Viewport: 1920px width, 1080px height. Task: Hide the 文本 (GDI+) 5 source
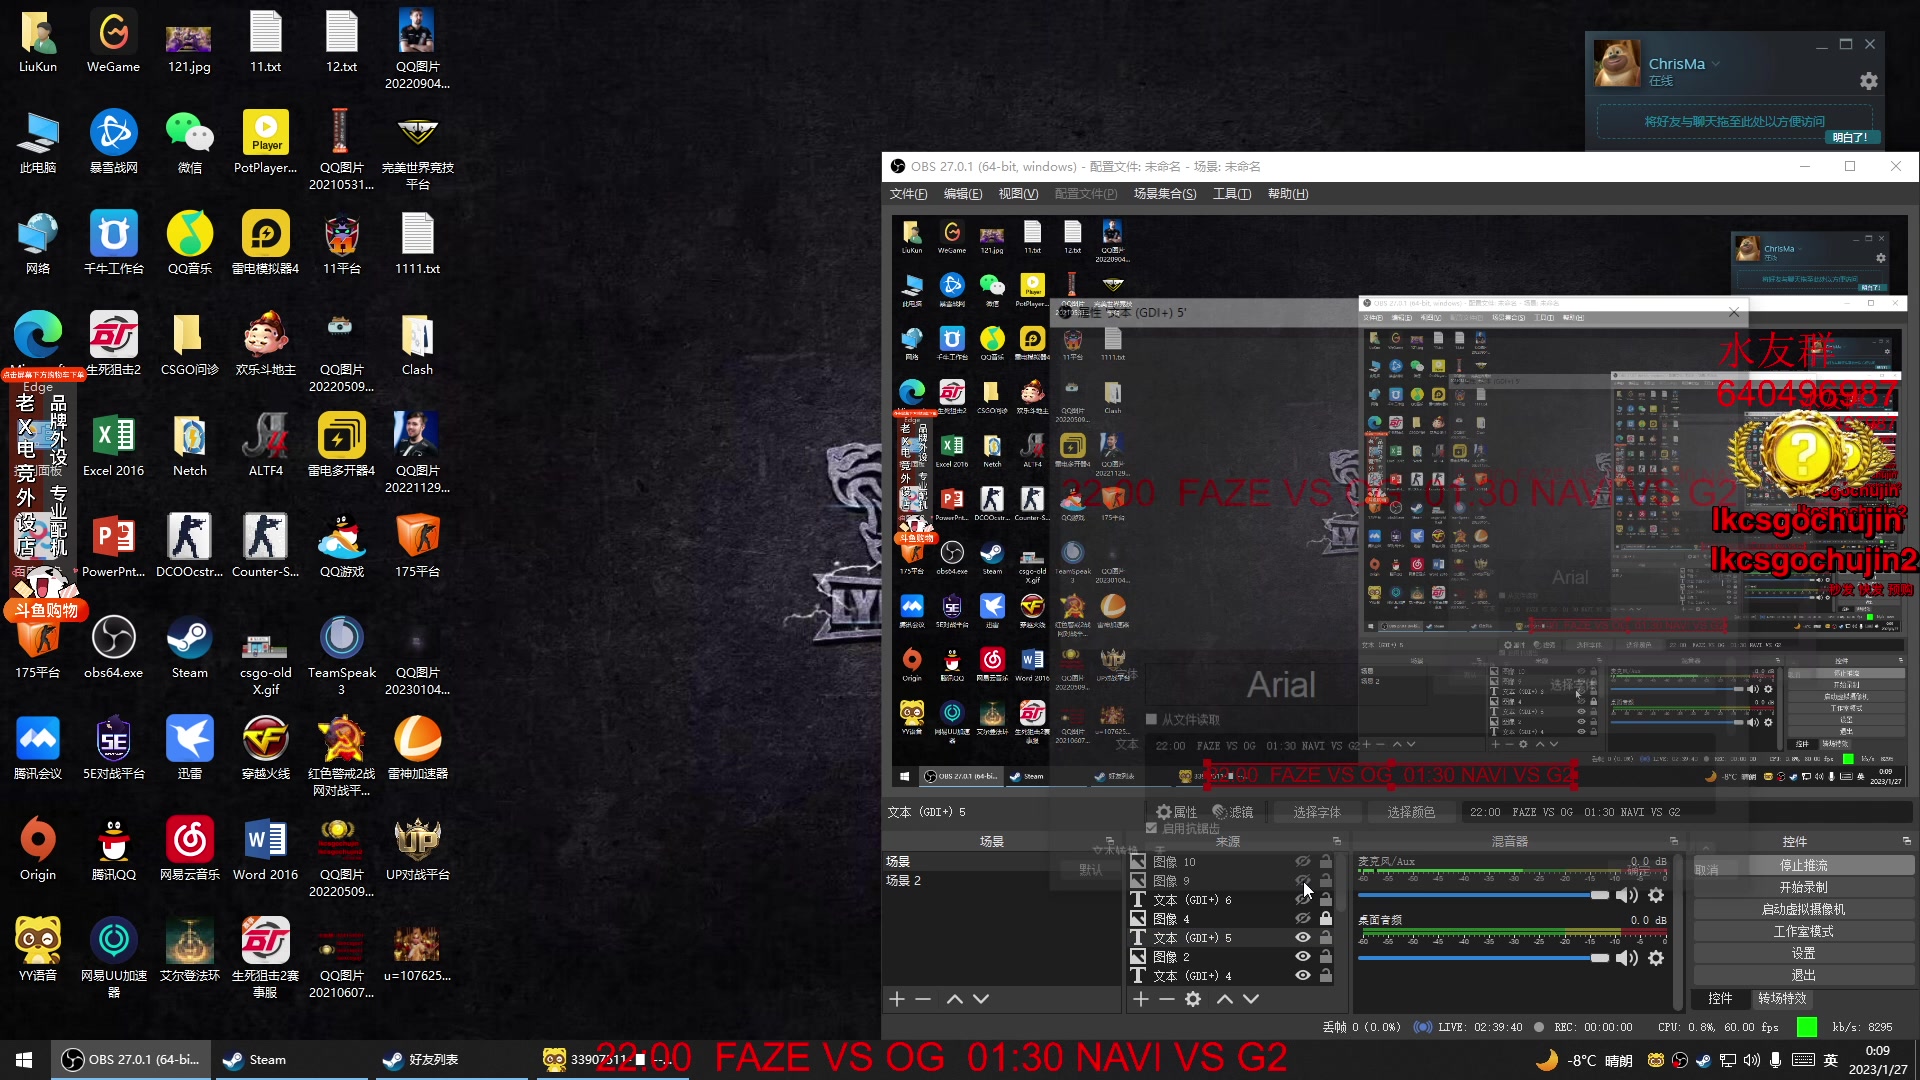[1302, 937]
